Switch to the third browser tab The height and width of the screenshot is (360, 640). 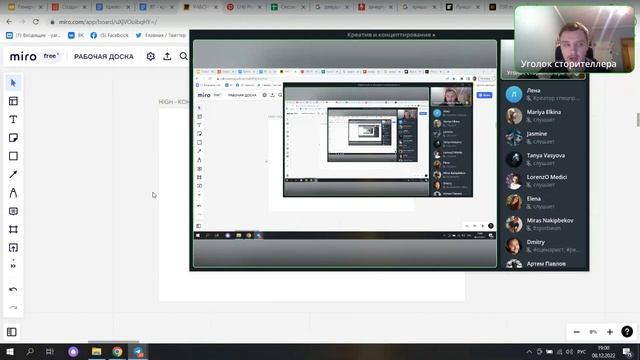coord(113,7)
